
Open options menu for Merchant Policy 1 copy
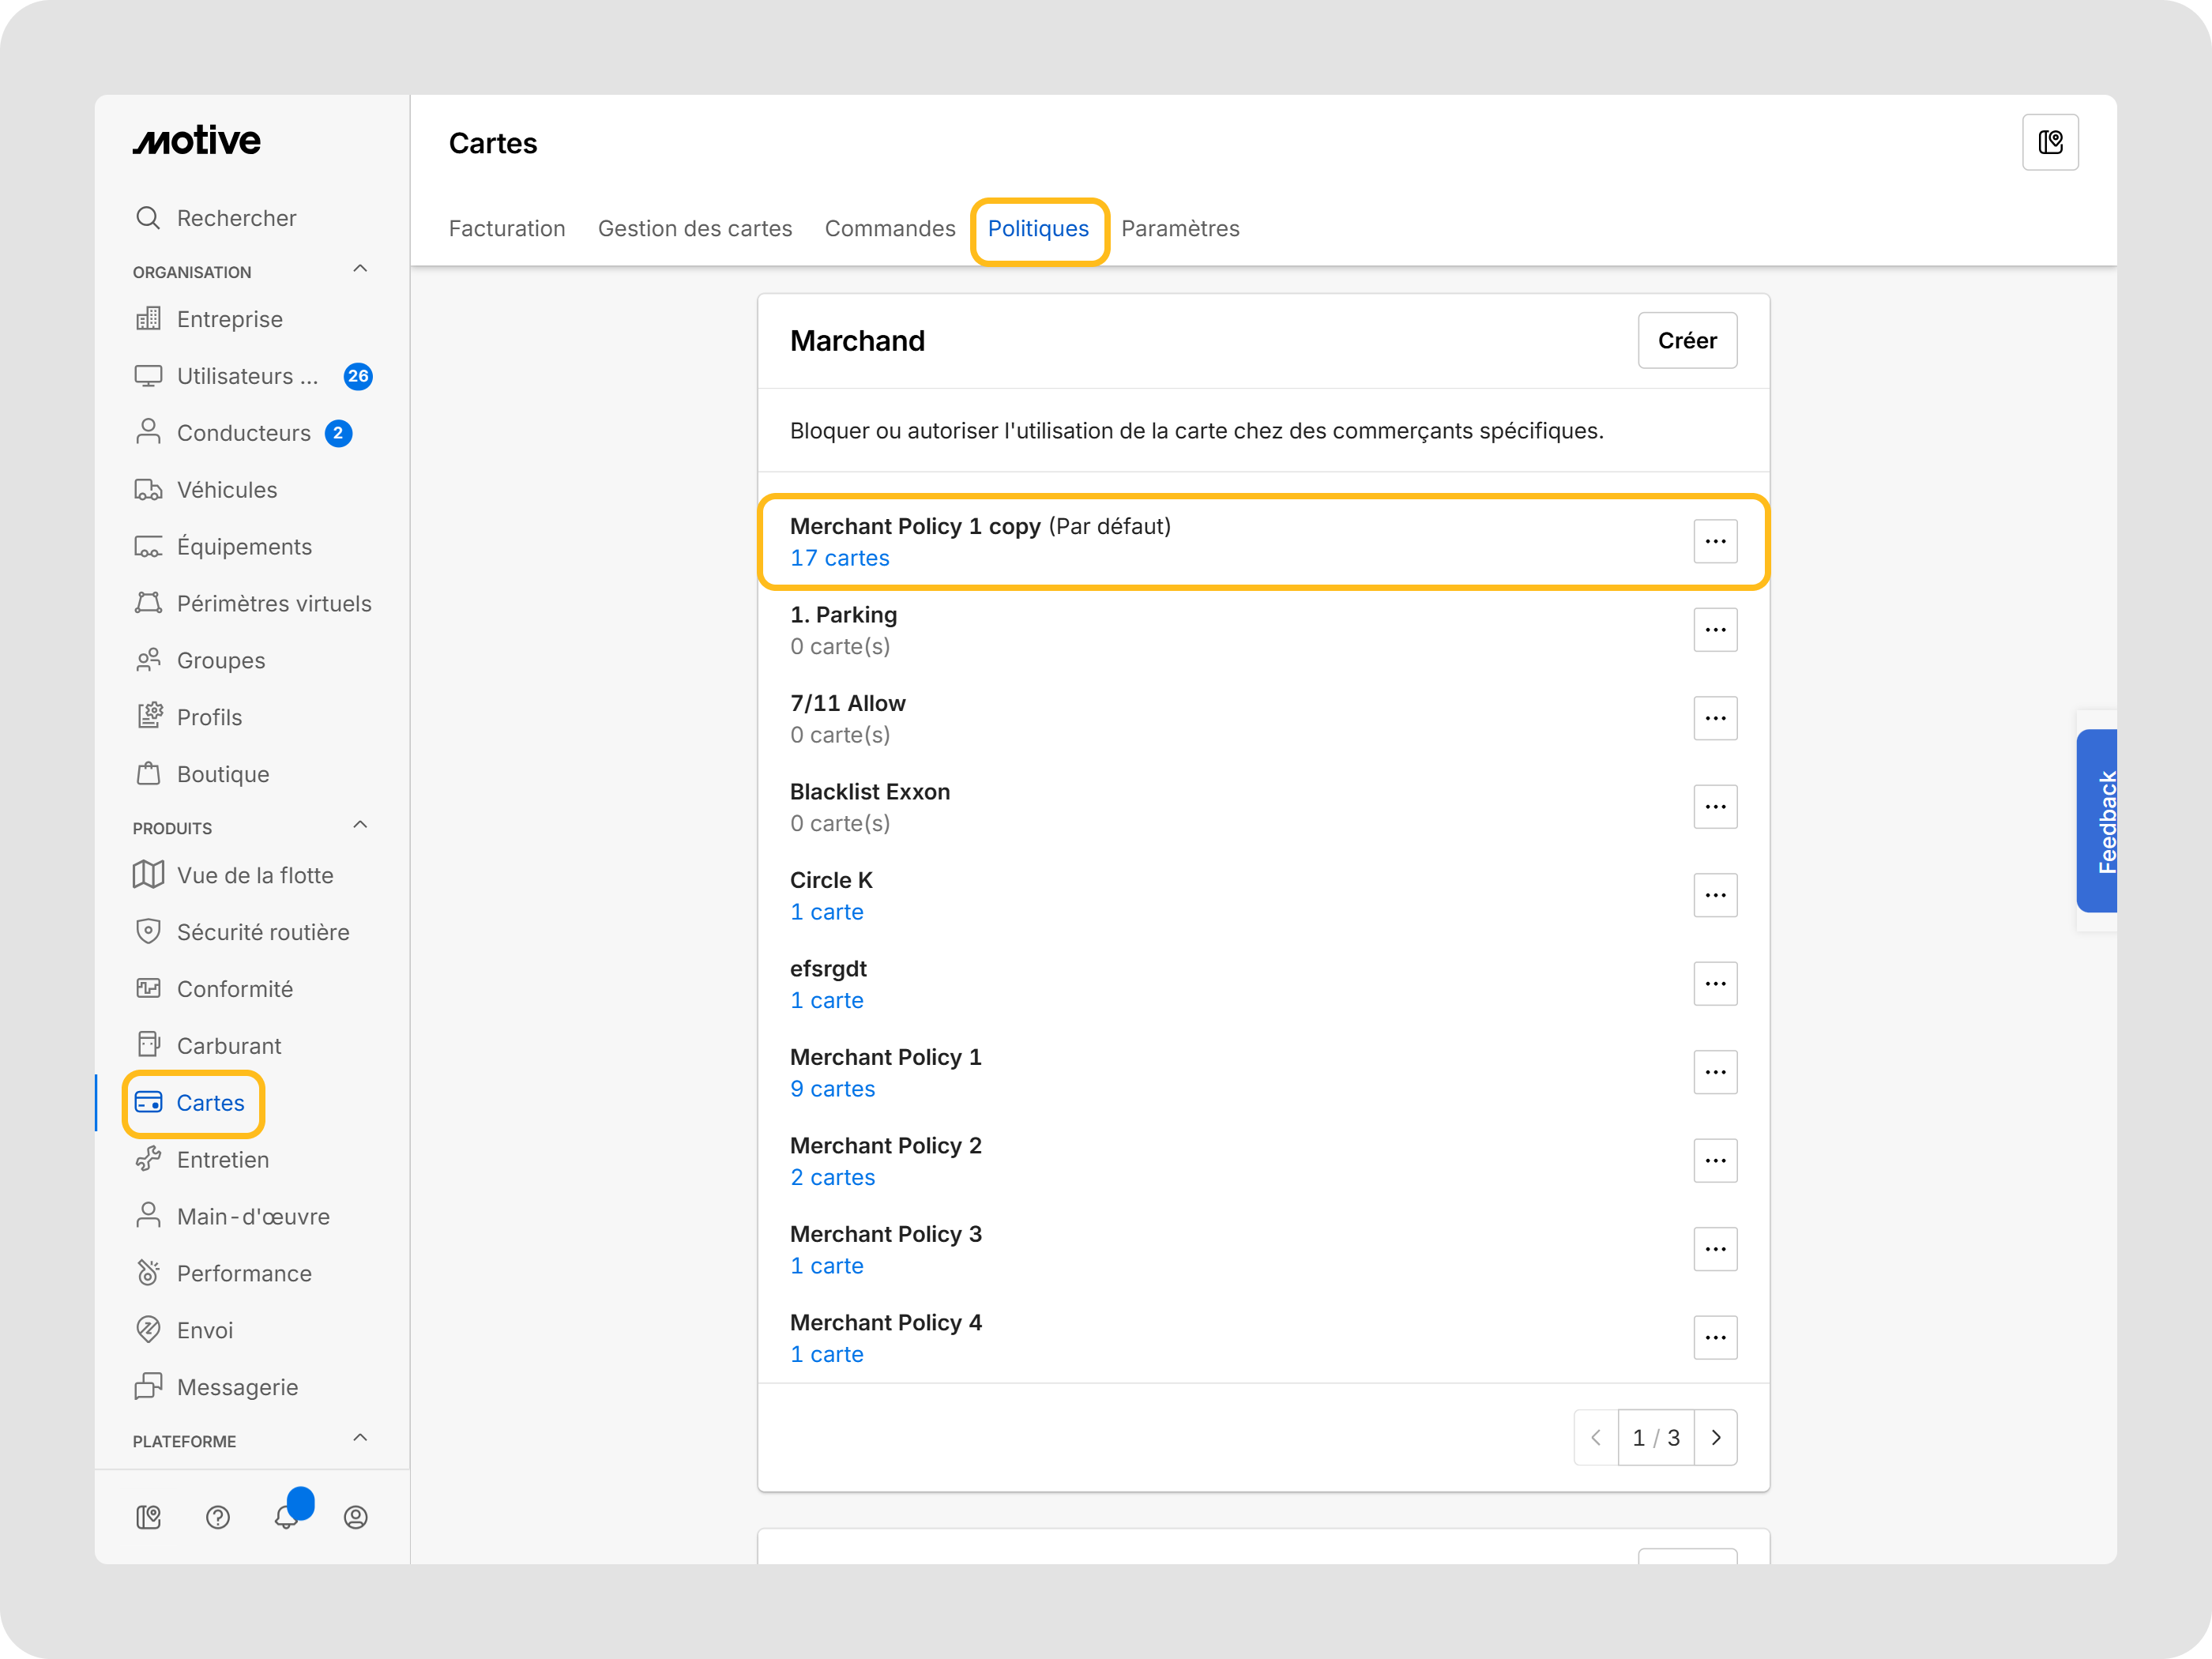(1715, 541)
